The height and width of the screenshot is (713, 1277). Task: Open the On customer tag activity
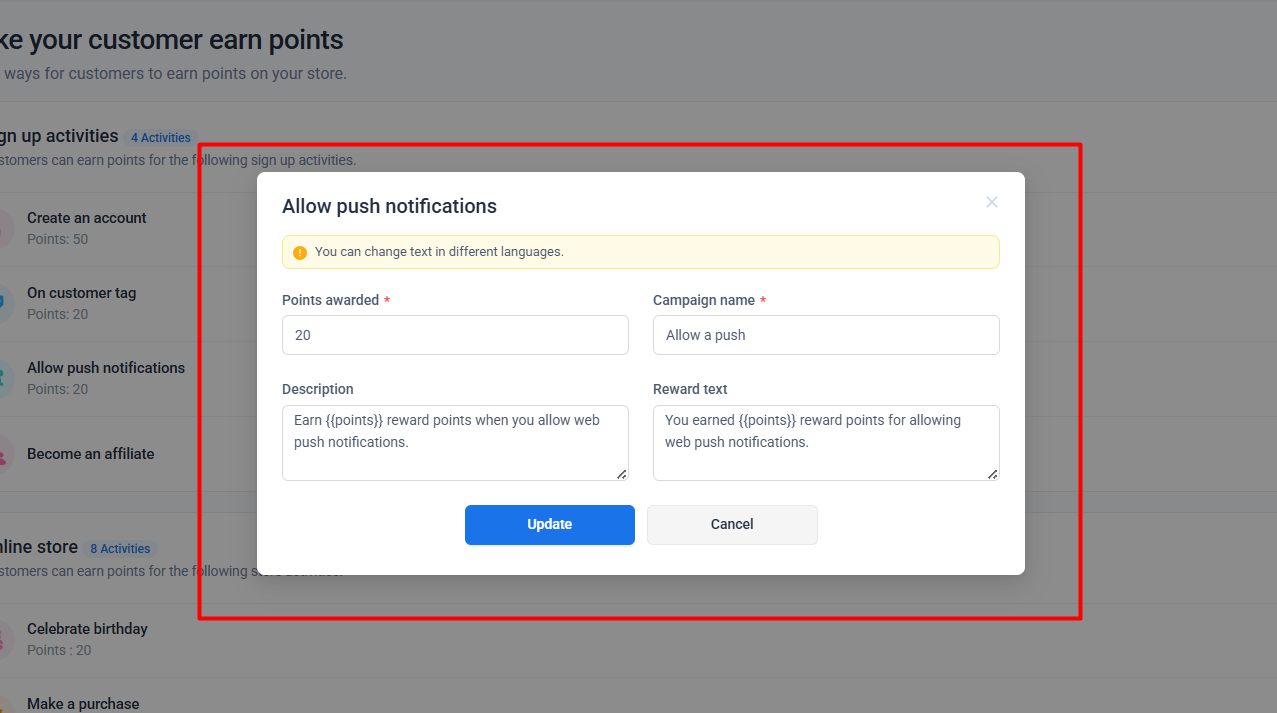pyautogui.click(x=81, y=293)
